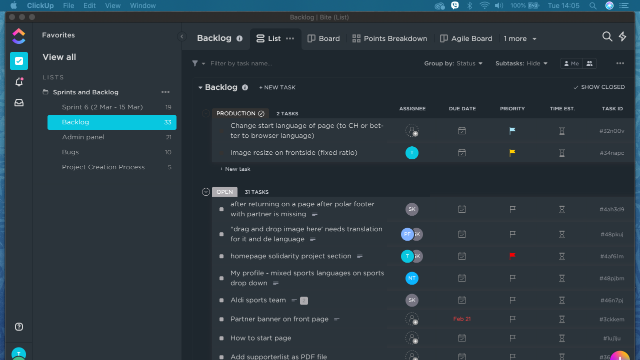Set priority flag for Image resize task
Viewport: 640px width, 360px height.
pos(512,153)
